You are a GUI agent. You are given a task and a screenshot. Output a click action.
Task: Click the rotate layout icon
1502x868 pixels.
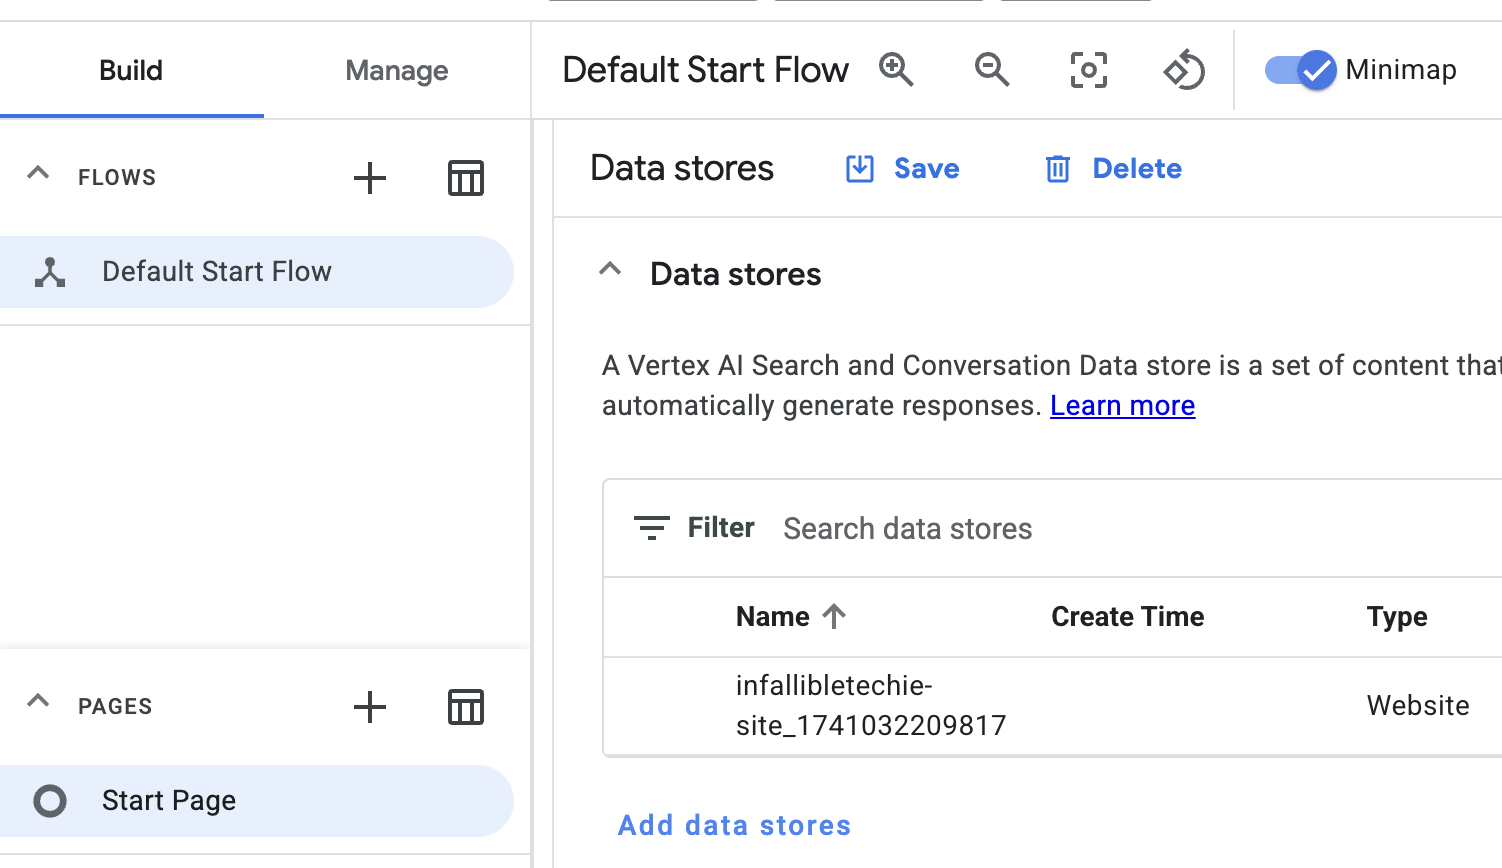[1184, 70]
